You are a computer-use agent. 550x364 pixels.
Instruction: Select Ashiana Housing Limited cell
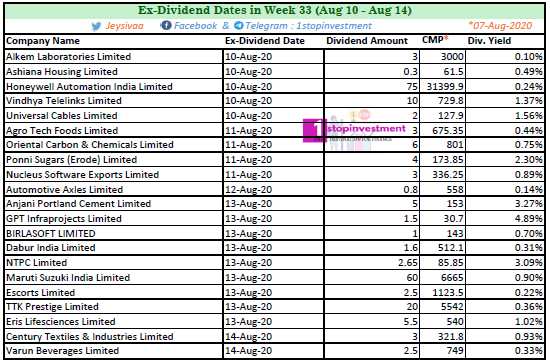(x=114, y=72)
